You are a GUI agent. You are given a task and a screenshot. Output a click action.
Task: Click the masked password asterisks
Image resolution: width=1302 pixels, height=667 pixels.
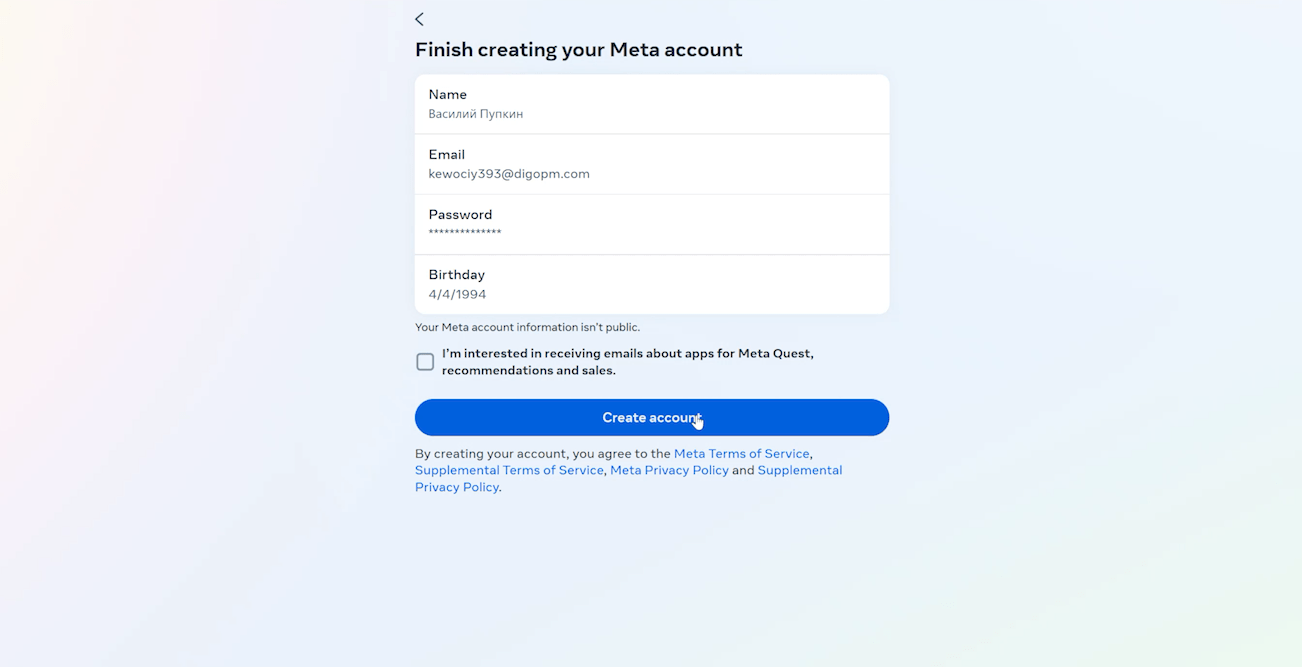[465, 233]
